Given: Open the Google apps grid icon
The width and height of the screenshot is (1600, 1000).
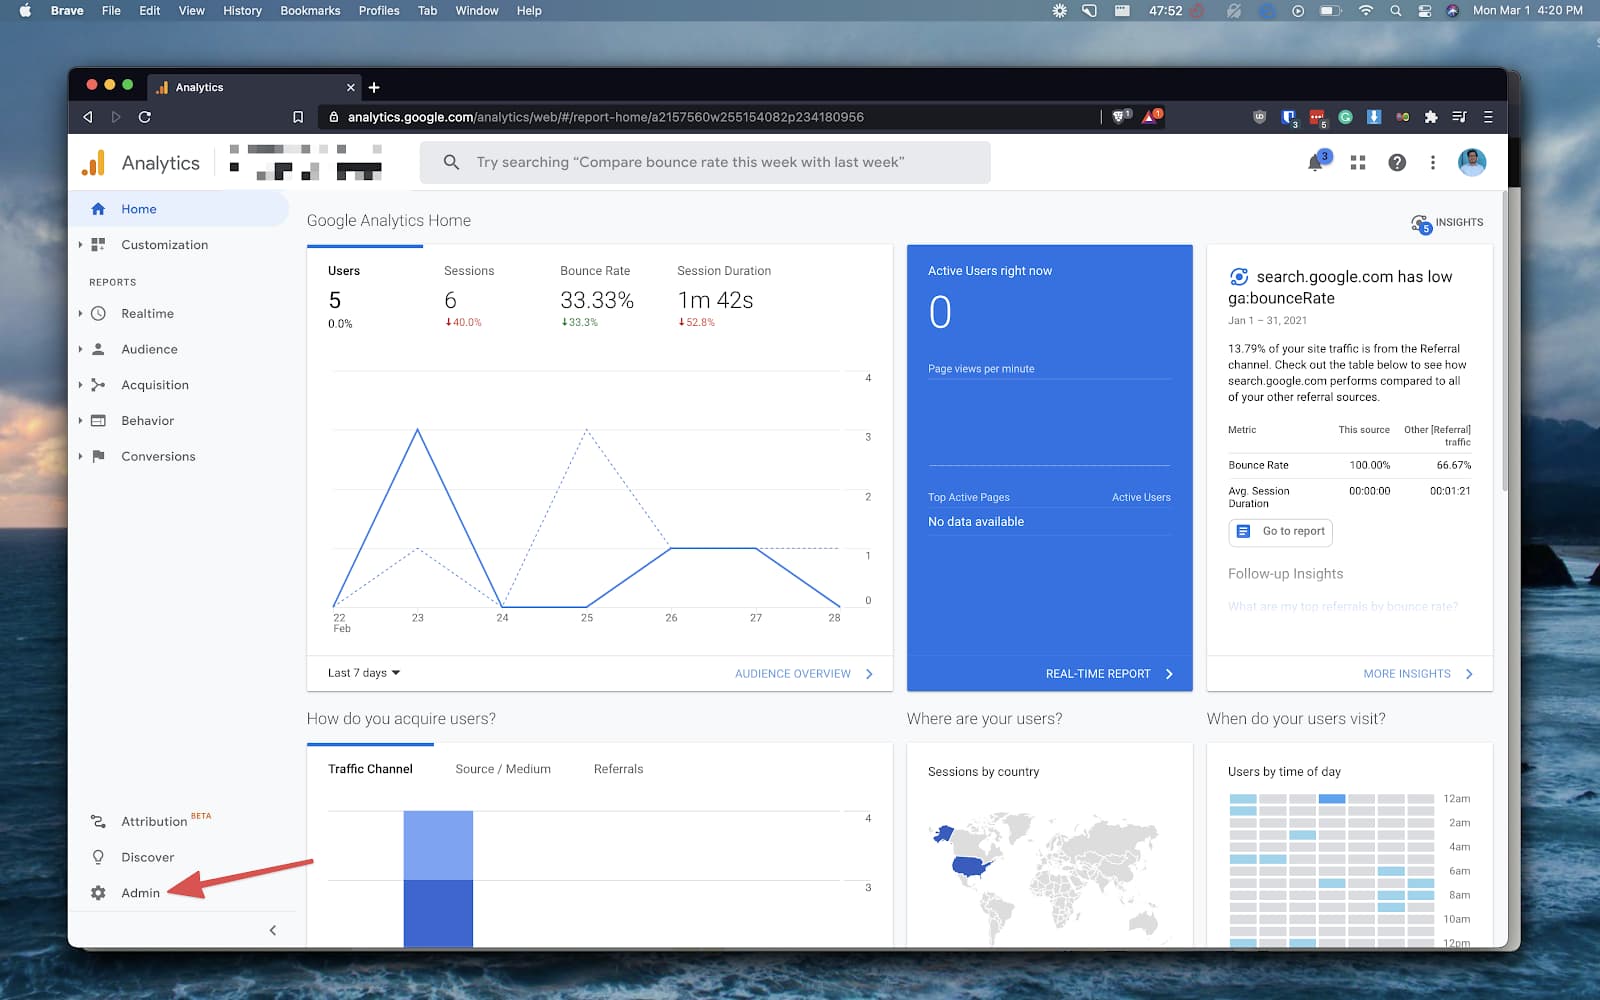Looking at the screenshot, I should [x=1357, y=162].
